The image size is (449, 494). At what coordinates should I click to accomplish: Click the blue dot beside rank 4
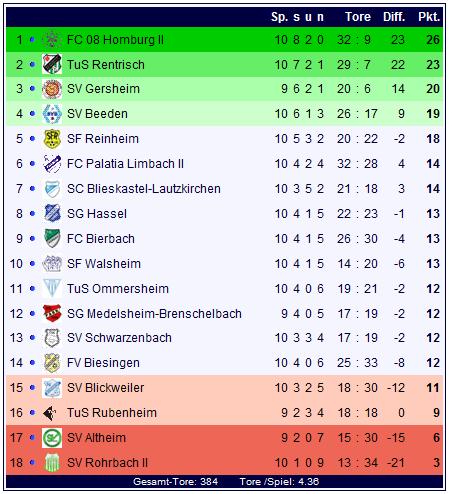[x=32, y=114]
